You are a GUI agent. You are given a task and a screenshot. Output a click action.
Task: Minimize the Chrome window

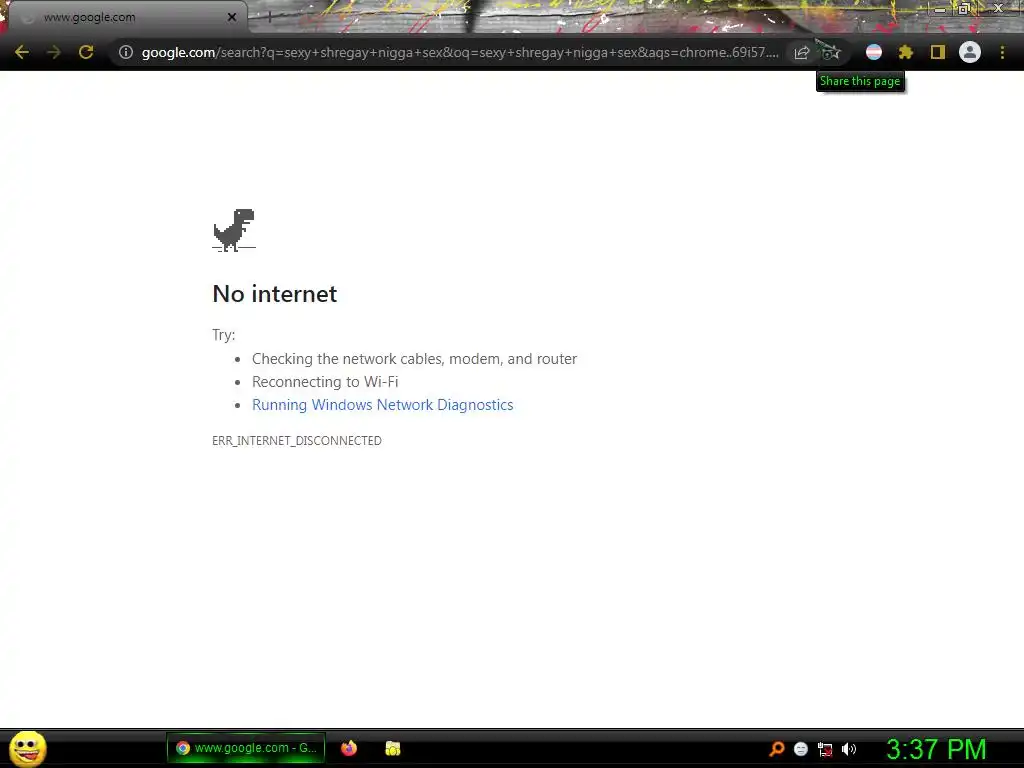point(940,9)
